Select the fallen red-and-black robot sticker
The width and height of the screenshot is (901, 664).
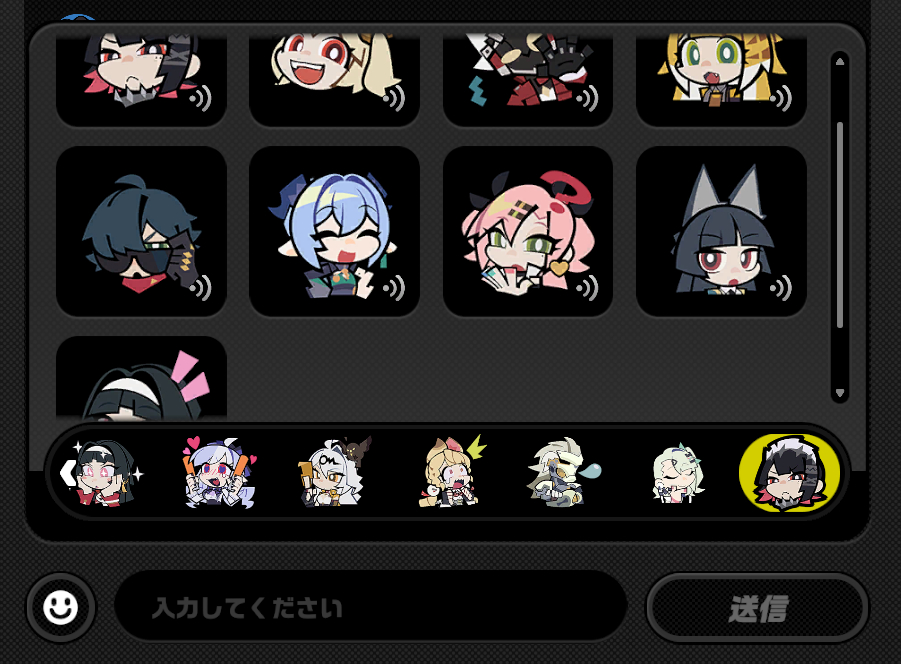click(527, 80)
